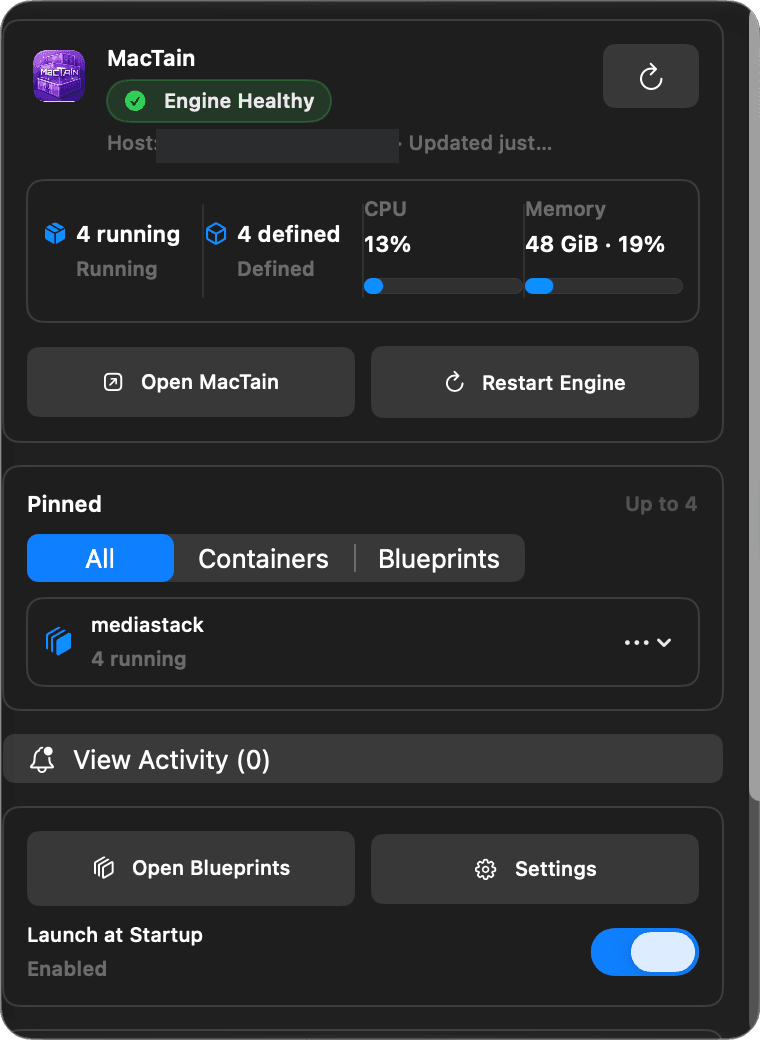Screen dimensions: 760x1040
Task: Click the 'Memory' label text
Action: (x=565, y=209)
